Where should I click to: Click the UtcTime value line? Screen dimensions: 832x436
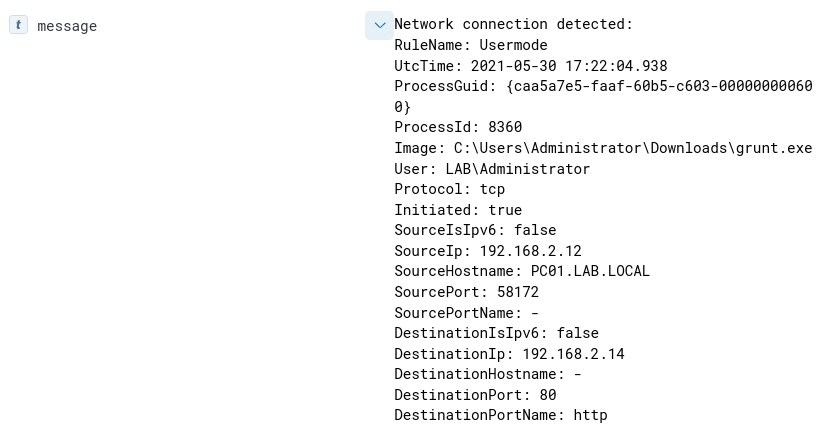tap(530, 66)
